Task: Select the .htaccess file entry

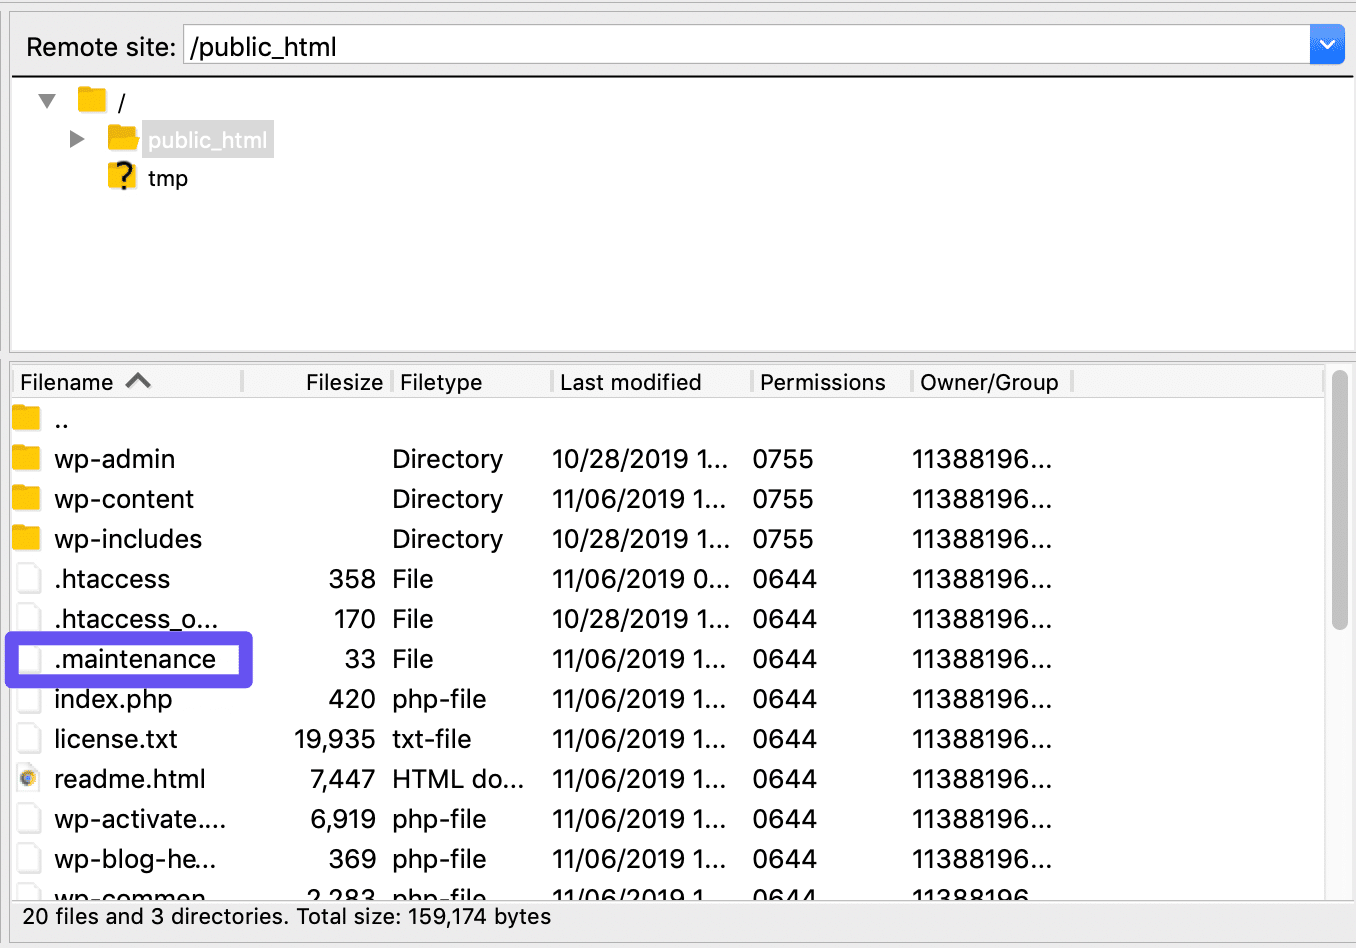Action: tap(110, 578)
